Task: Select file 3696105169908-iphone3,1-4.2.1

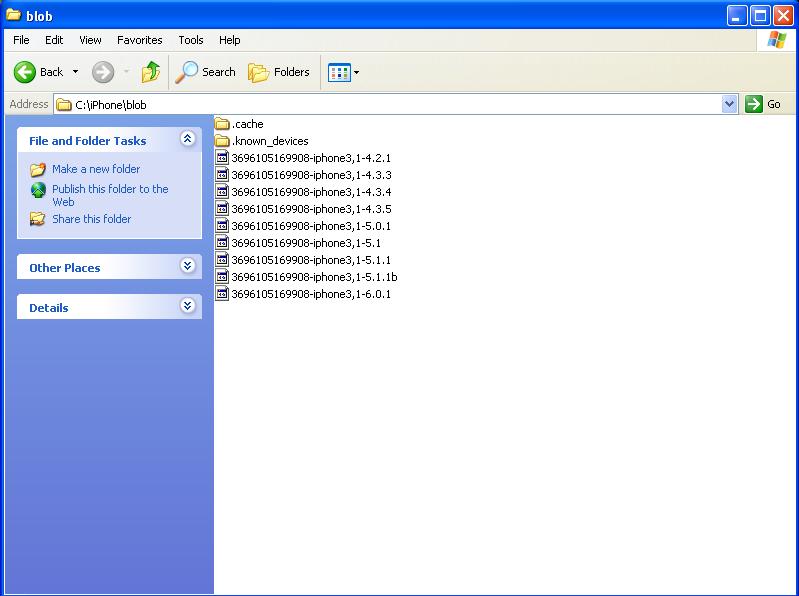Action: (310, 158)
